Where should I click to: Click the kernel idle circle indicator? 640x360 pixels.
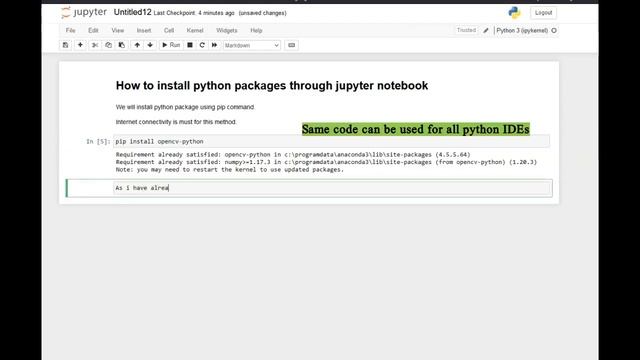coord(554,31)
